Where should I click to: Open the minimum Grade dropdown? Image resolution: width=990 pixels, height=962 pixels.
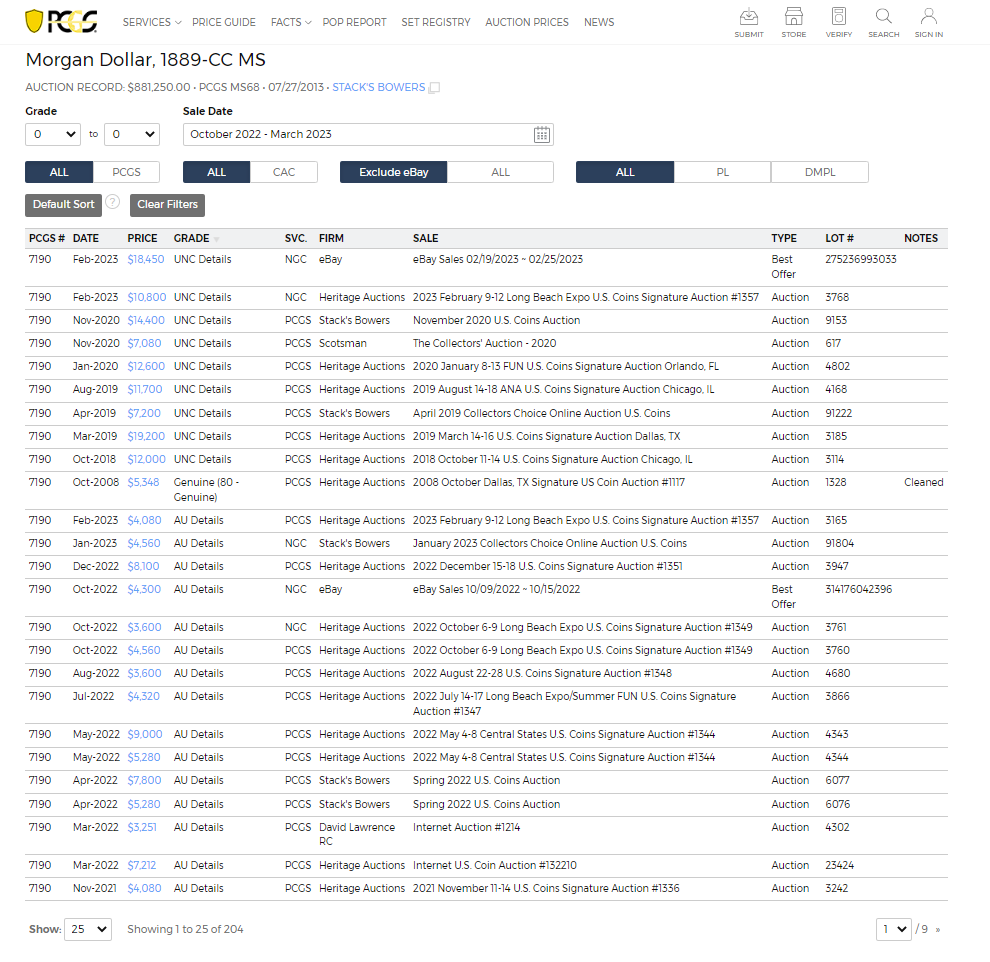[53, 134]
